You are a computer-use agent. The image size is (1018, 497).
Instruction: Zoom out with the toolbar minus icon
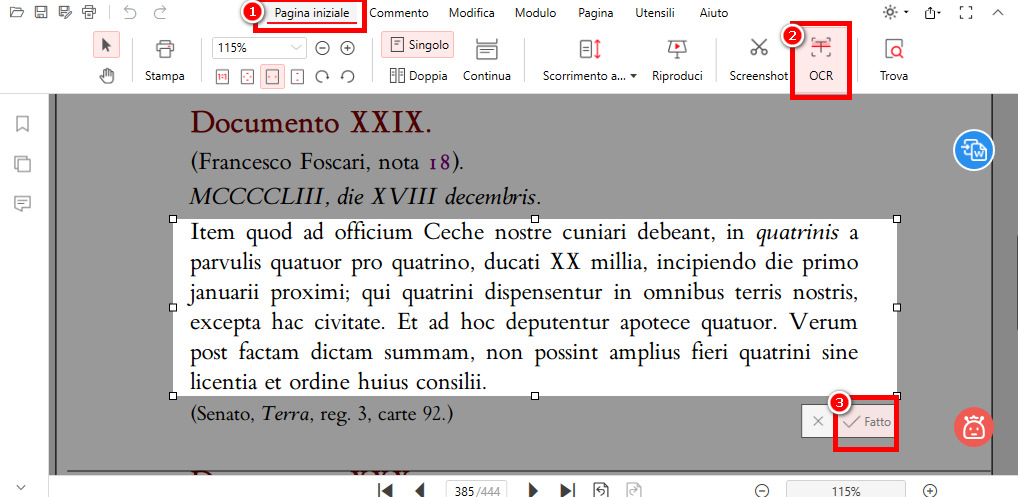323,47
